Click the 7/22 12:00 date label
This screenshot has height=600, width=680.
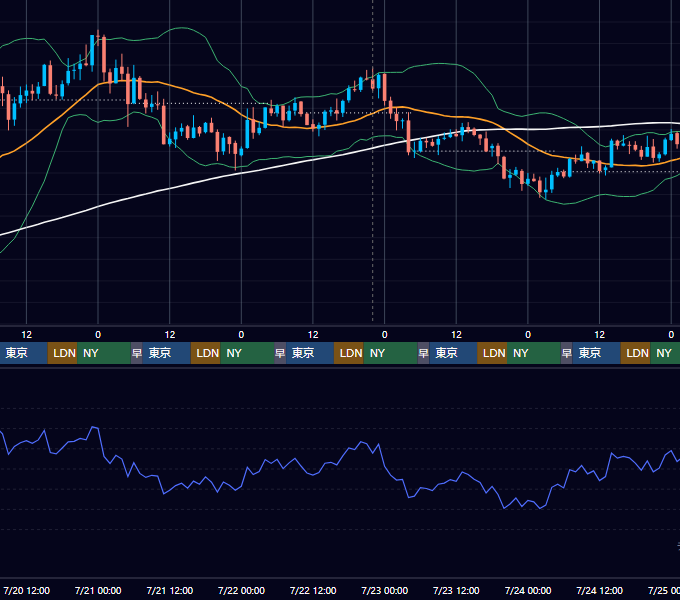click(313, 590)
